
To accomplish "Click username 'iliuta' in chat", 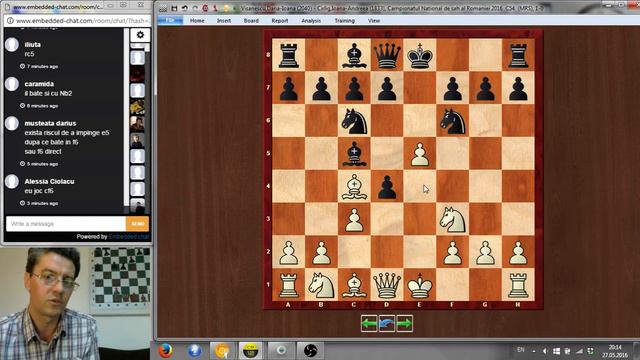I will 33,44.
